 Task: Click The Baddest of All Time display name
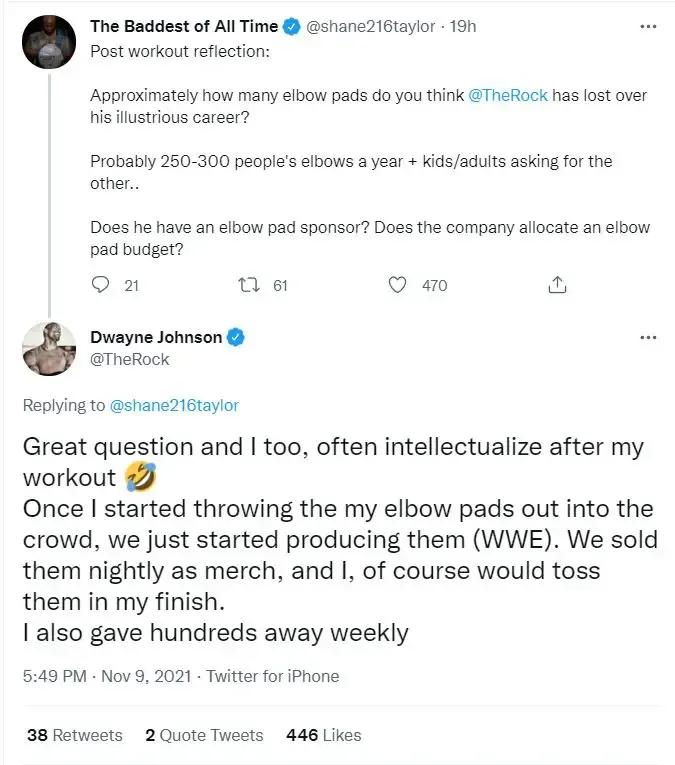point(184,27)
